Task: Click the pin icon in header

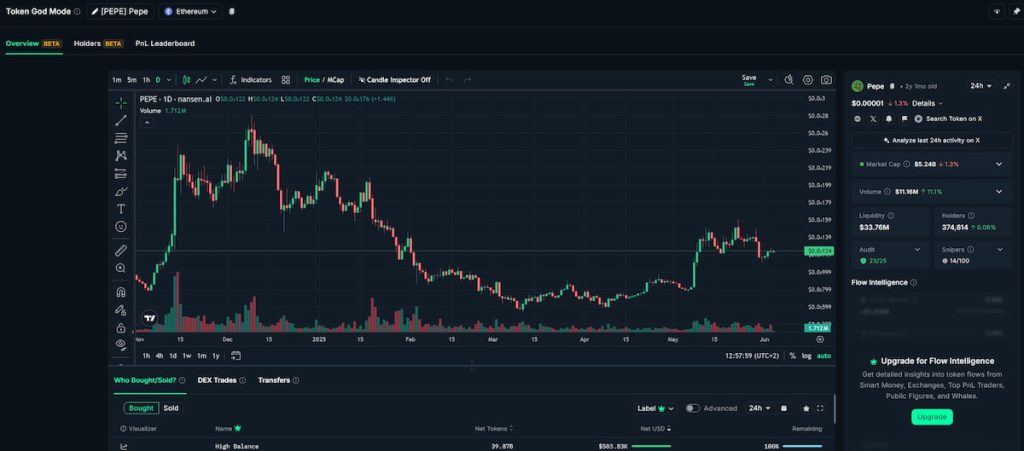Action: tap(1016, 12)
